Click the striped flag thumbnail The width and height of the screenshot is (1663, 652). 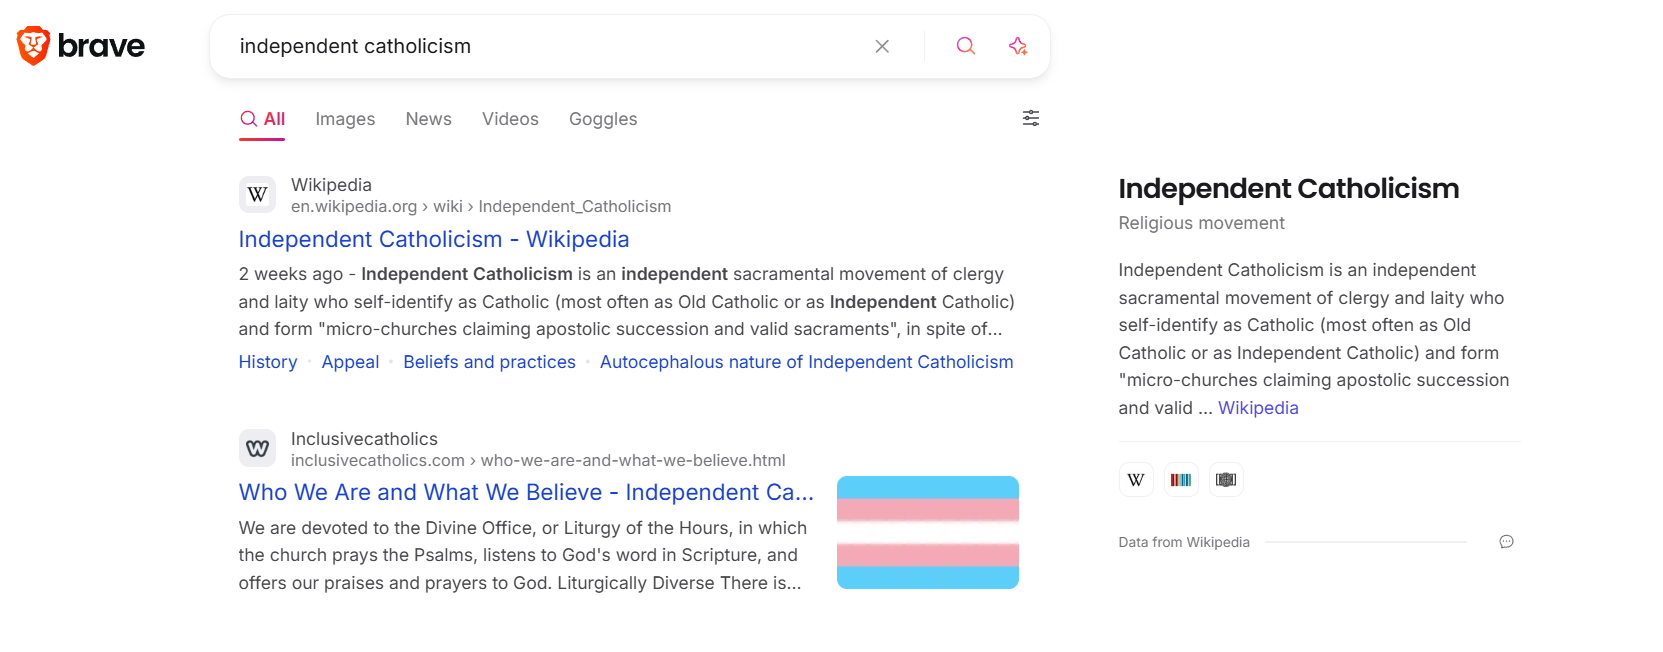point(928,532)
